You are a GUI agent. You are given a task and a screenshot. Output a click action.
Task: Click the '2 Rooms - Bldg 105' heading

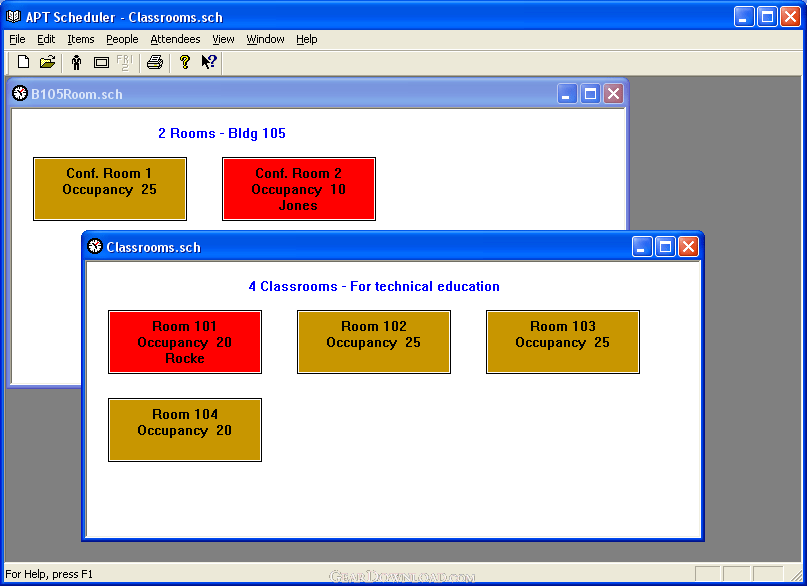coord(222,133)
